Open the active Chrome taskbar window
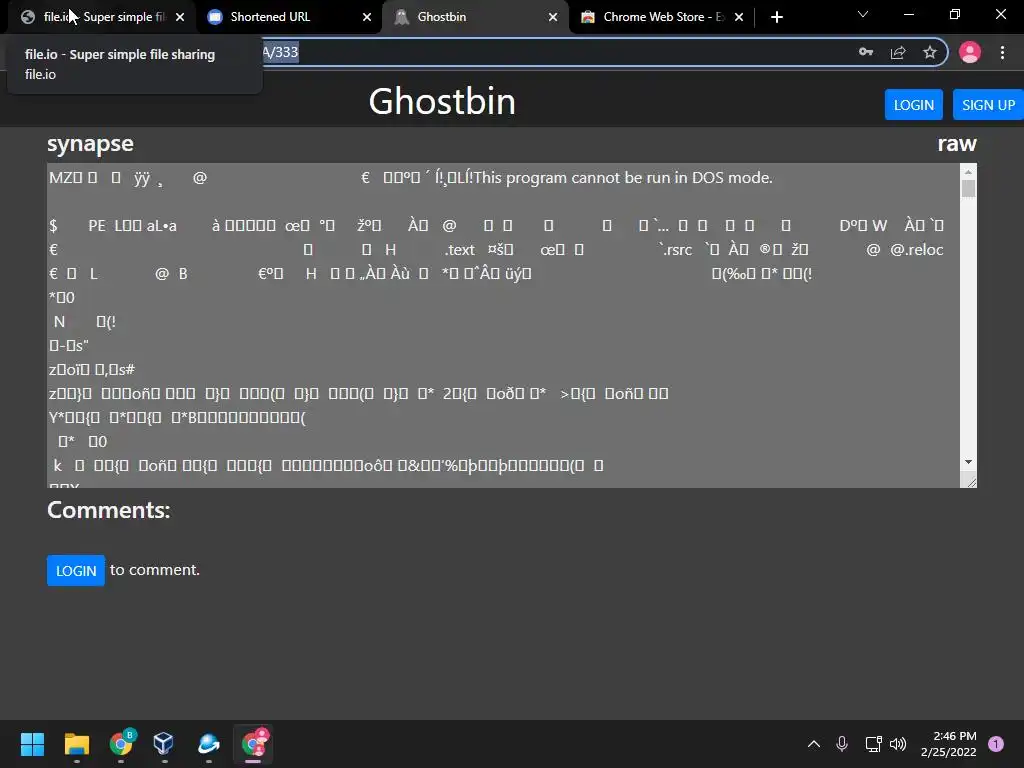The height and width of the screenshot is (768, 1024). tap(253, 744)
